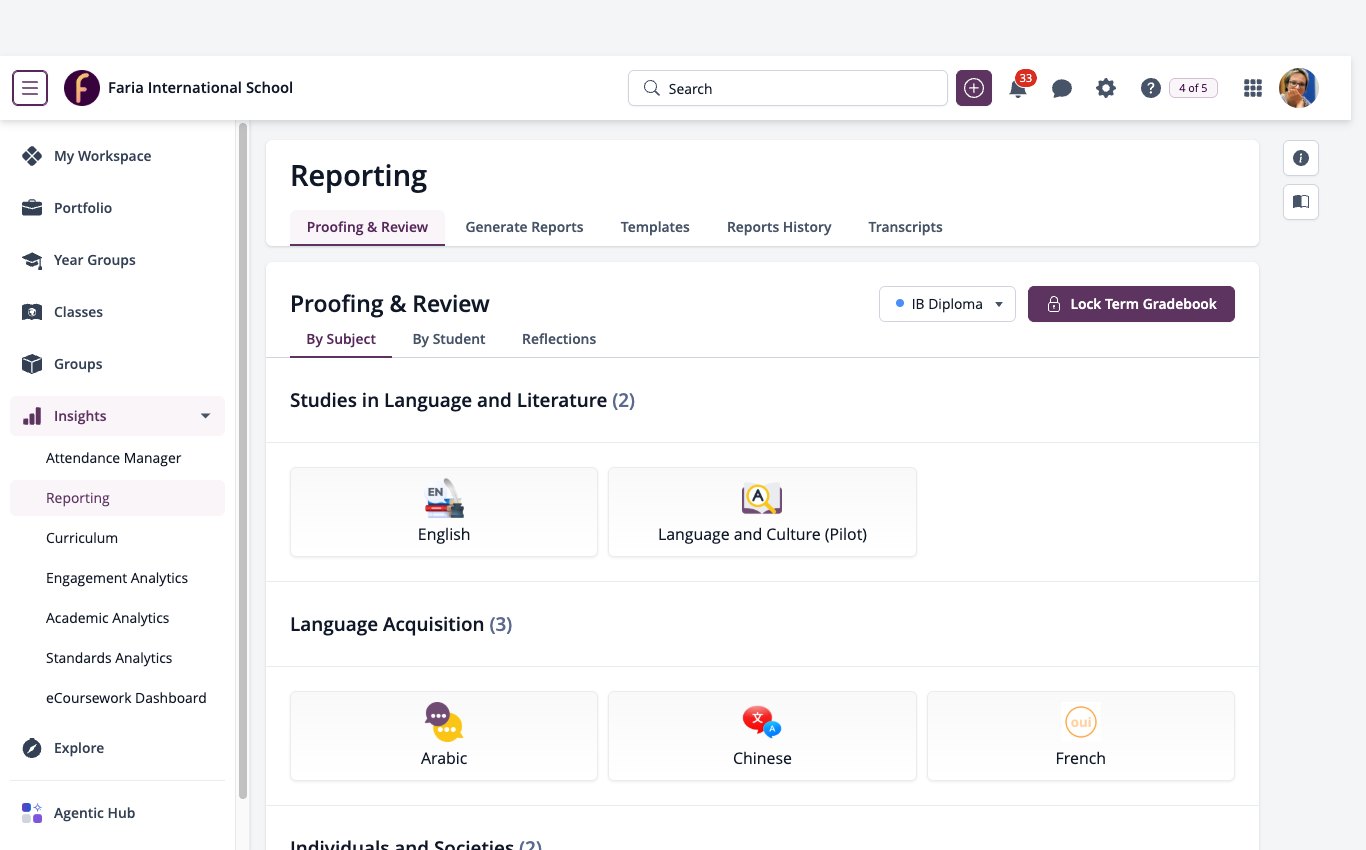The height and width of the screenshot is (850, 1366).
Task: Click the Language Acquisition heading
Action: point(401,624)
